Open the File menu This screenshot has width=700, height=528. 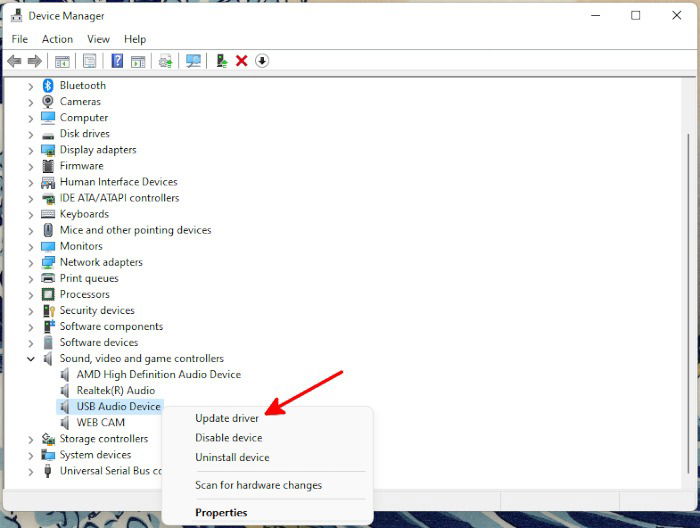(20, 39)
